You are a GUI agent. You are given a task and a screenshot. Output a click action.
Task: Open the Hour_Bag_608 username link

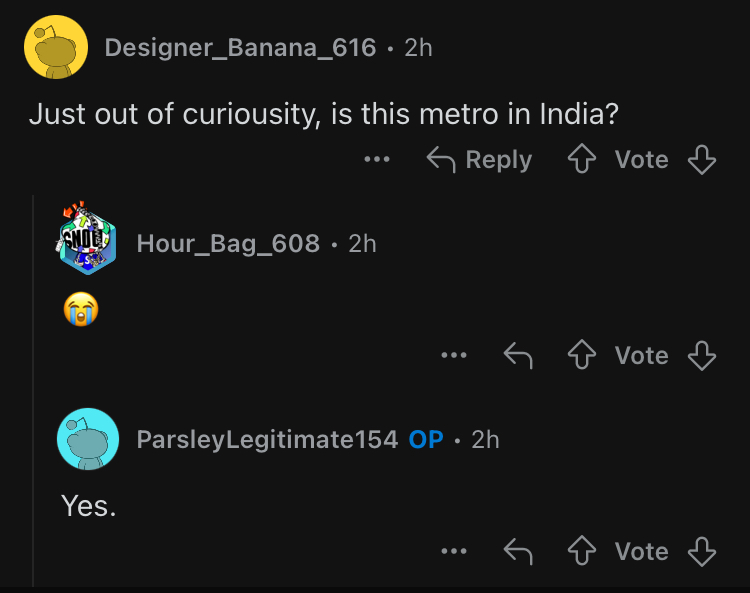pyautogui.click(x=228, y=243)
